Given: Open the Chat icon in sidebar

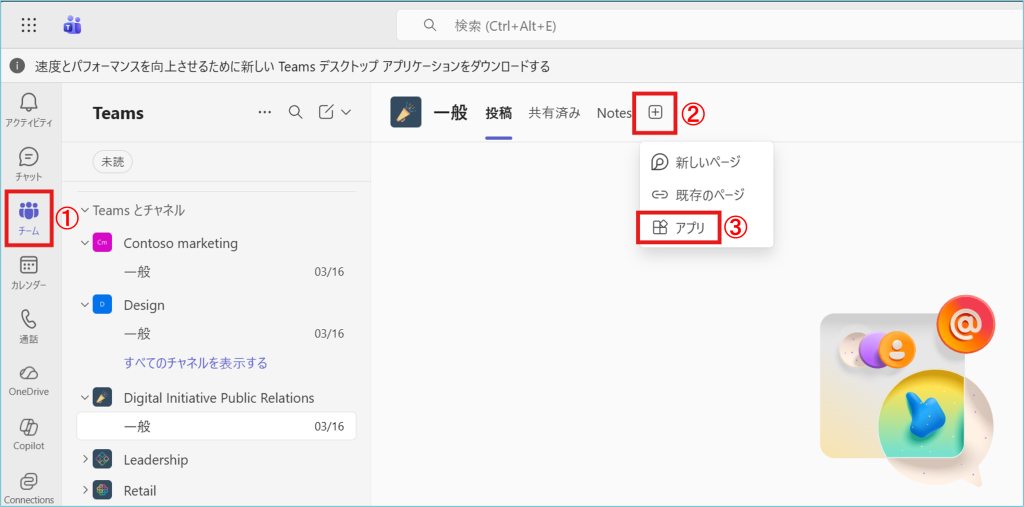Looking at the screenshot, I should [x=29, y=158].
